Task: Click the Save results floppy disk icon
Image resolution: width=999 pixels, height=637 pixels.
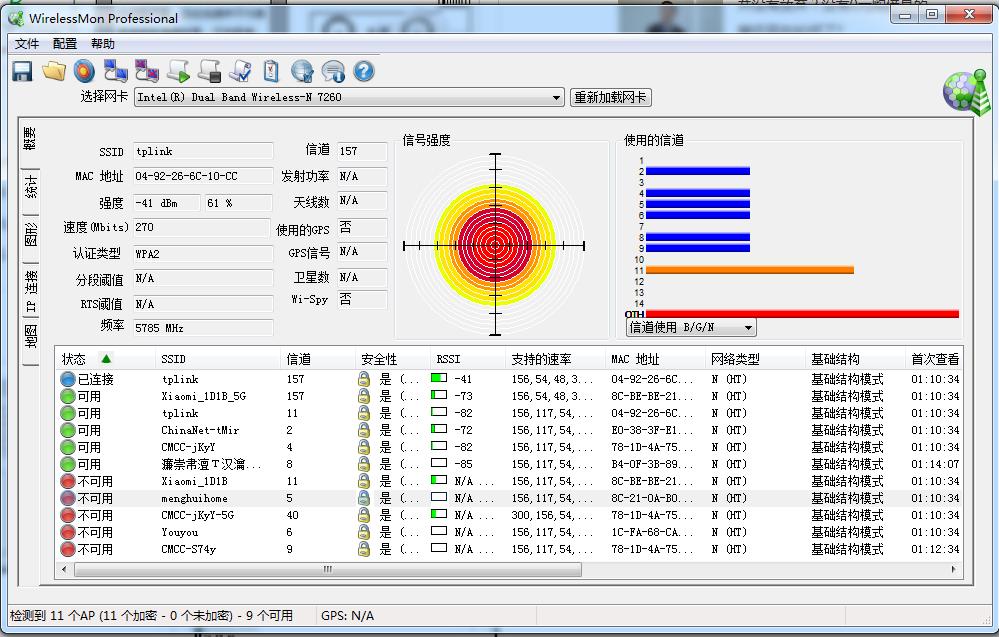Action: pyautogui.click(x=22, y=70)
